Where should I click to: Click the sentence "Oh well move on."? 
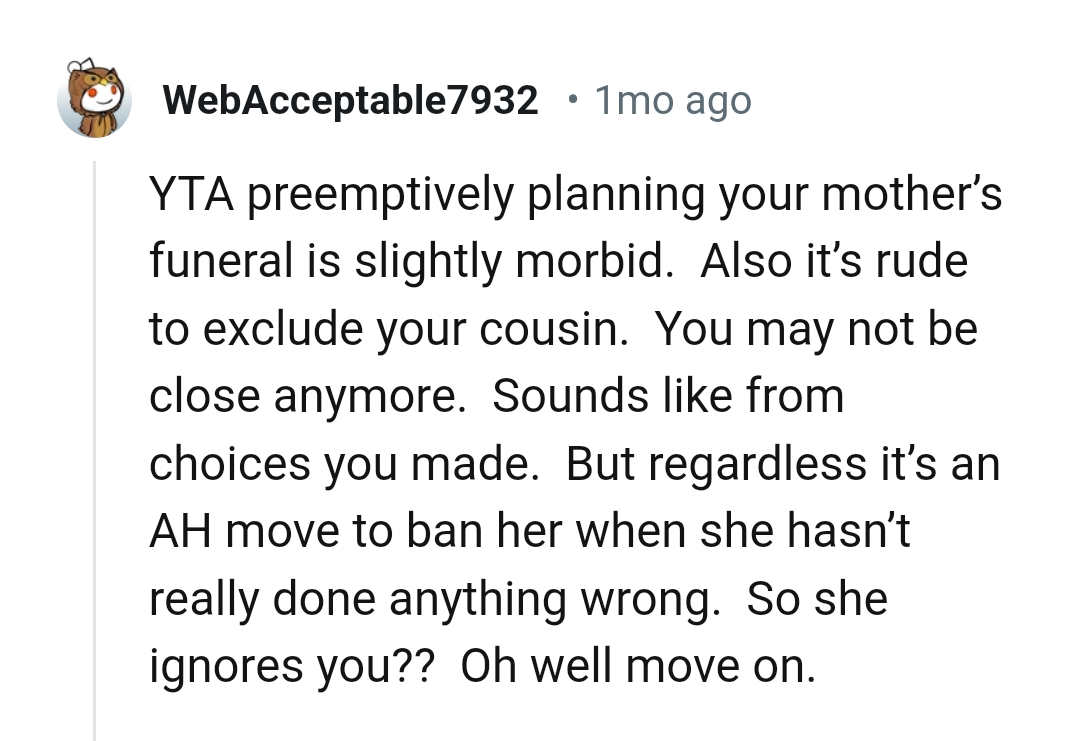[637, 666]
